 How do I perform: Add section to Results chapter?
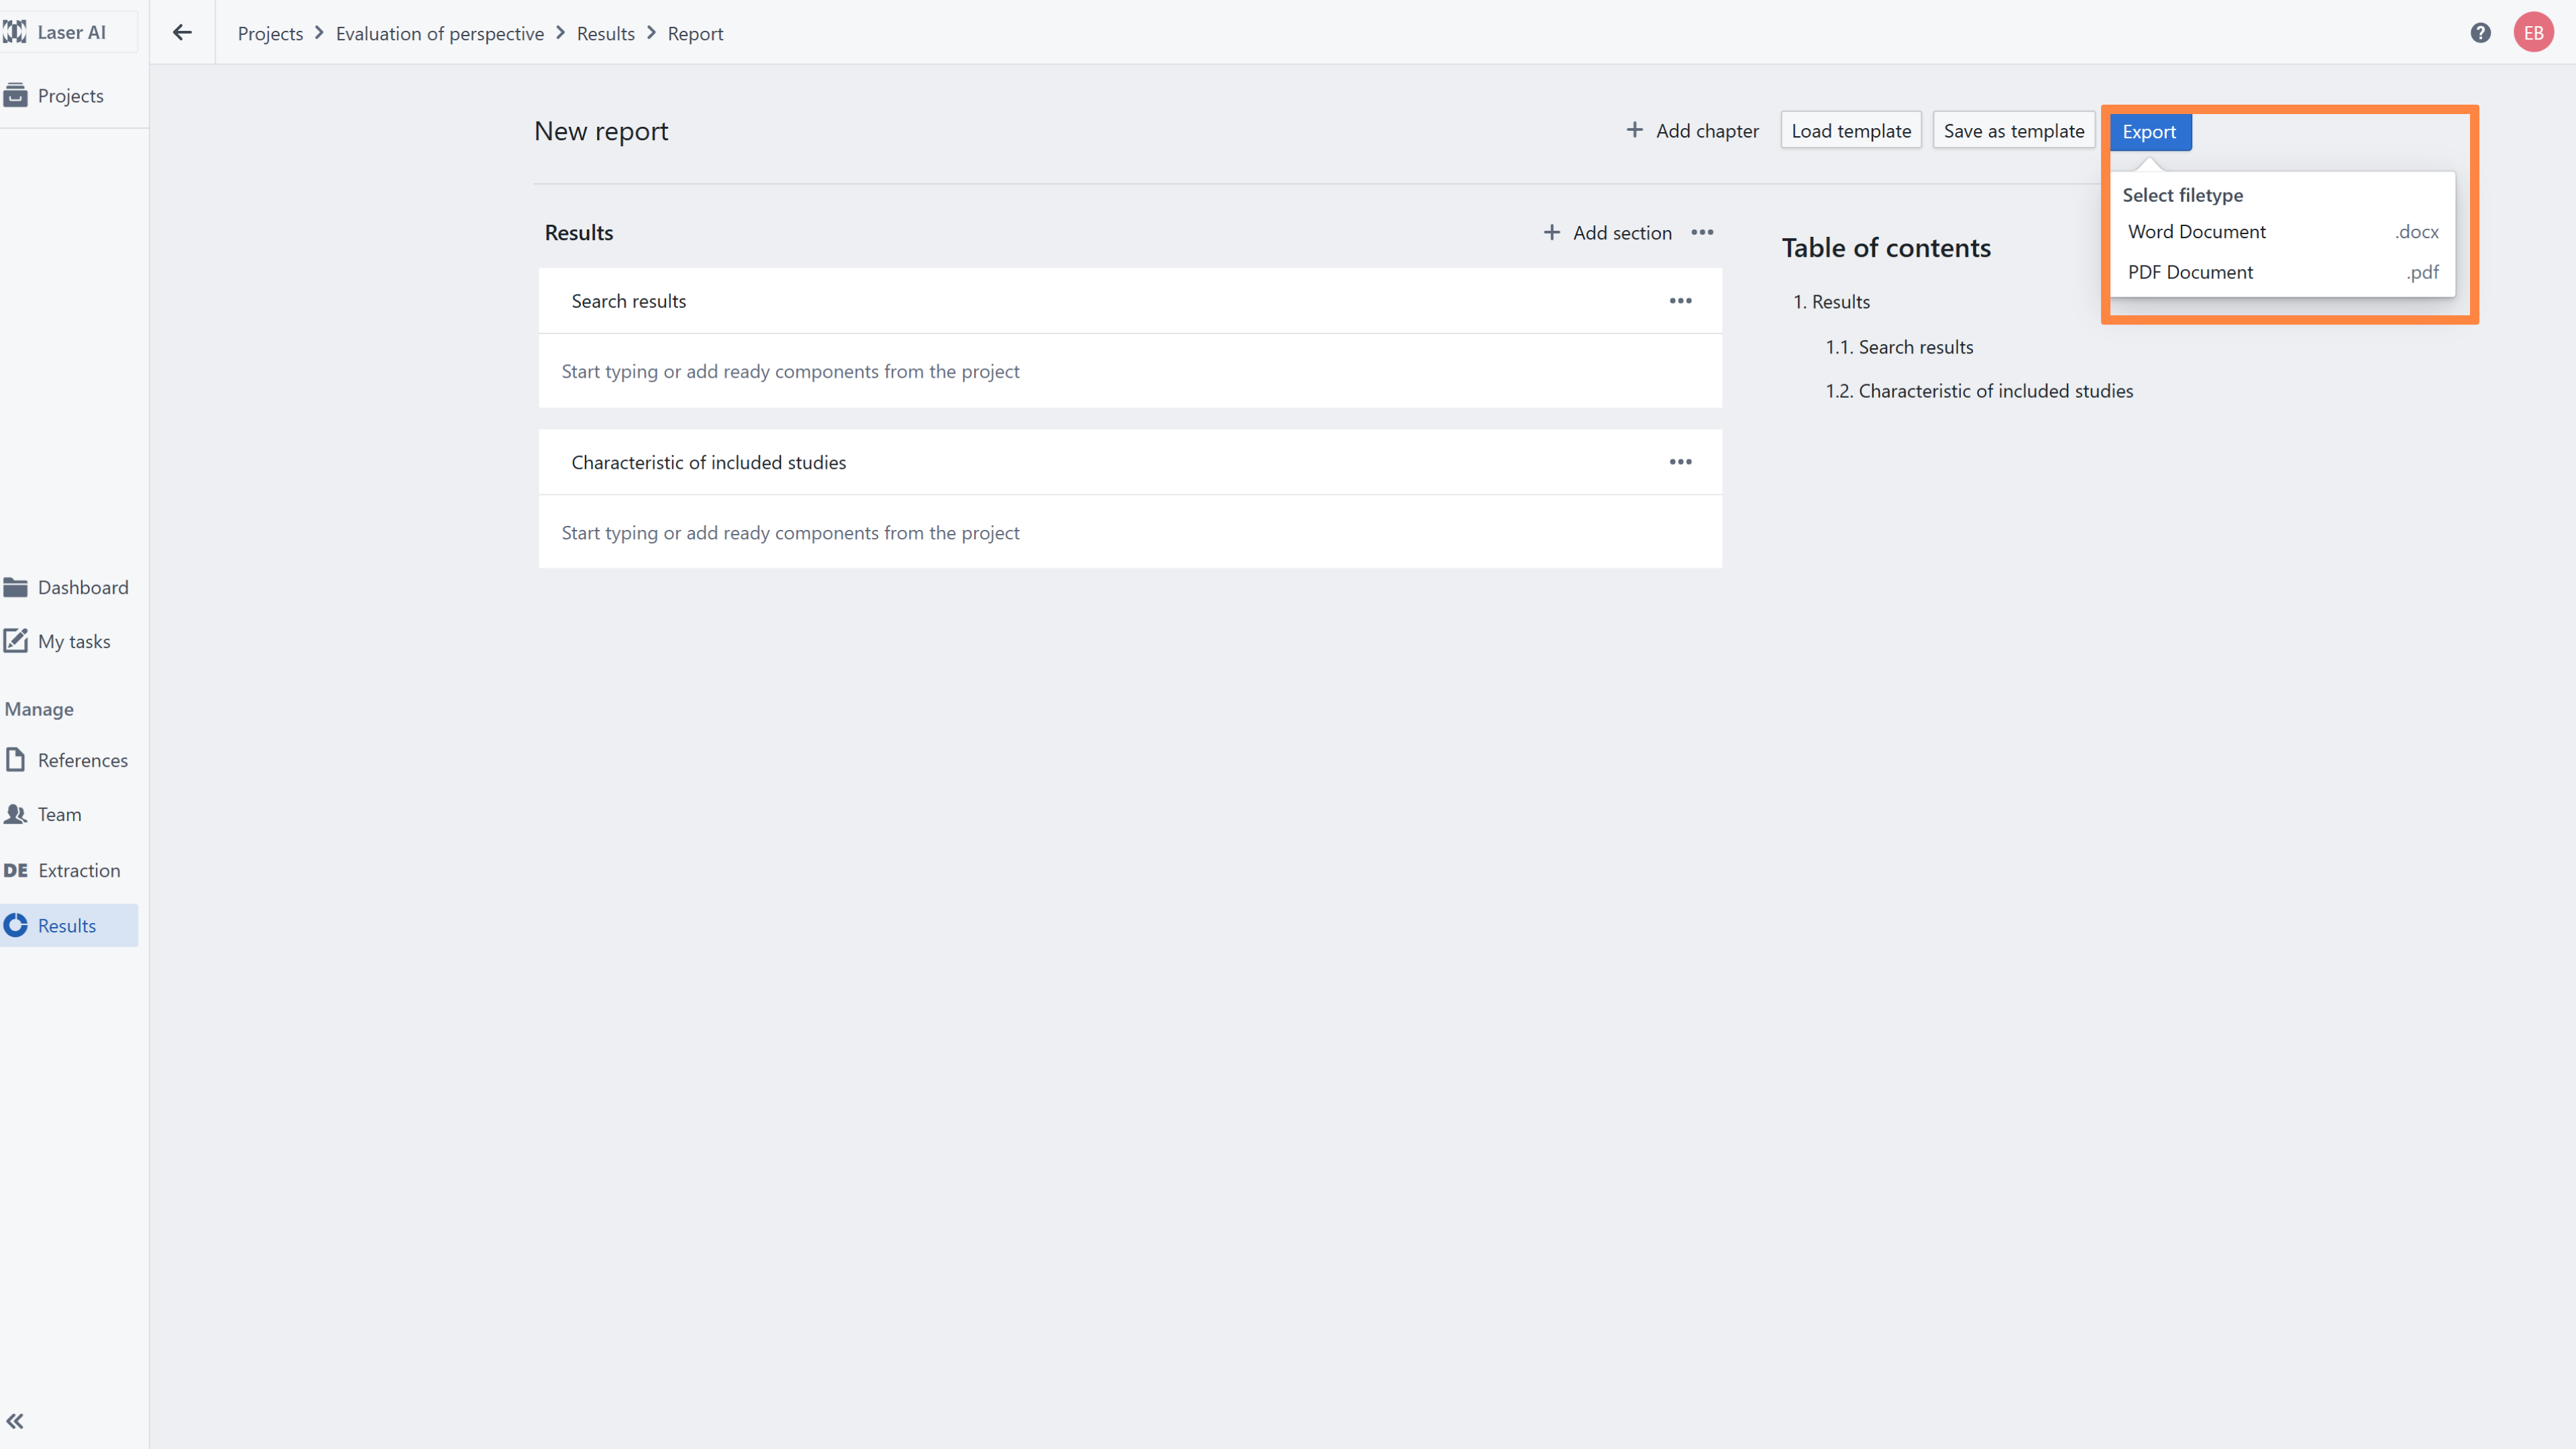click(1607, 232)
